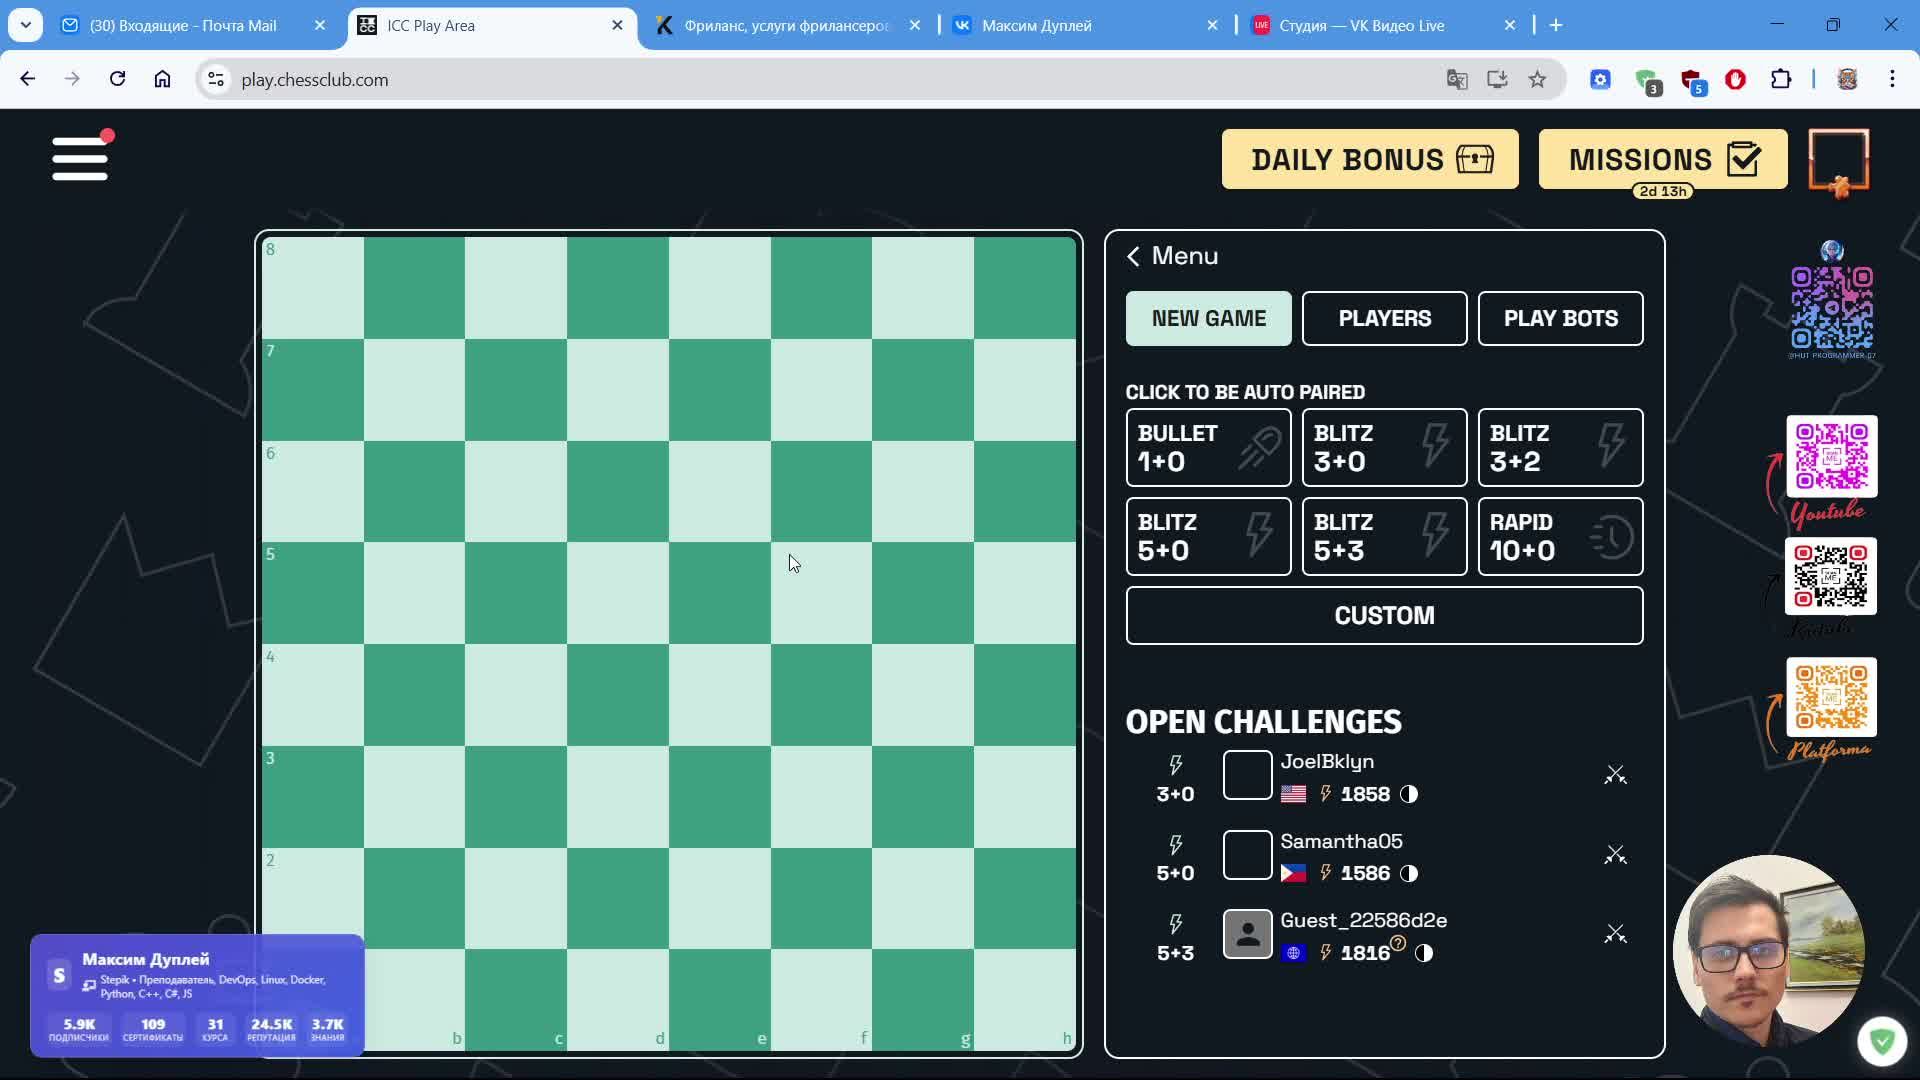This screenshot has width=1920, height=1080.
Task: Expand the browser tab search dropdown
Action: click(x=25, y=25)
